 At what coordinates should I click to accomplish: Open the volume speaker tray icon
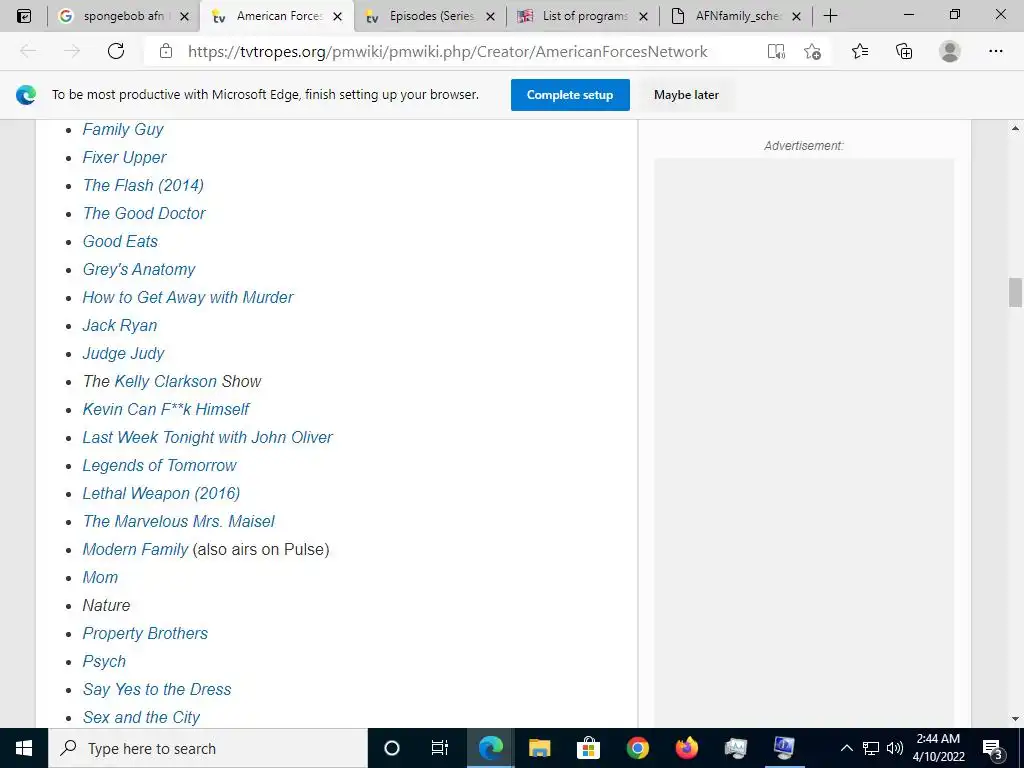coord(895,748)
